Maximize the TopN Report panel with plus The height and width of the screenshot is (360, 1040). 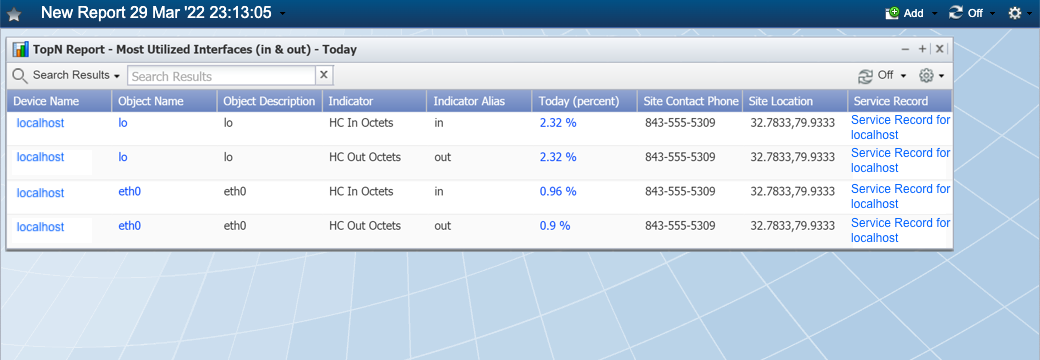(x=922, y=49)
